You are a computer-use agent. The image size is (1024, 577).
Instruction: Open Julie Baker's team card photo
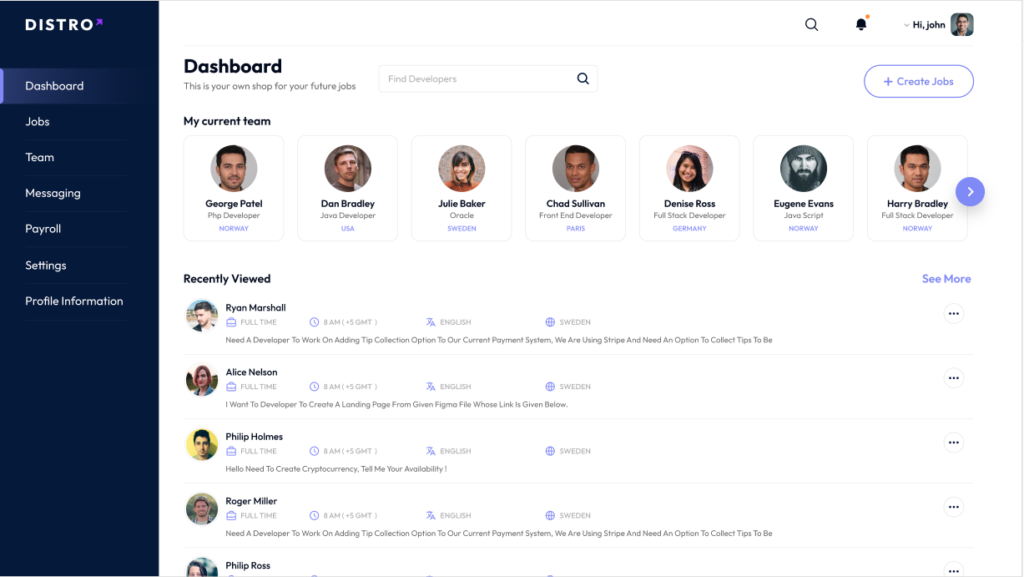pyautogui.click(x=462, y=168)
